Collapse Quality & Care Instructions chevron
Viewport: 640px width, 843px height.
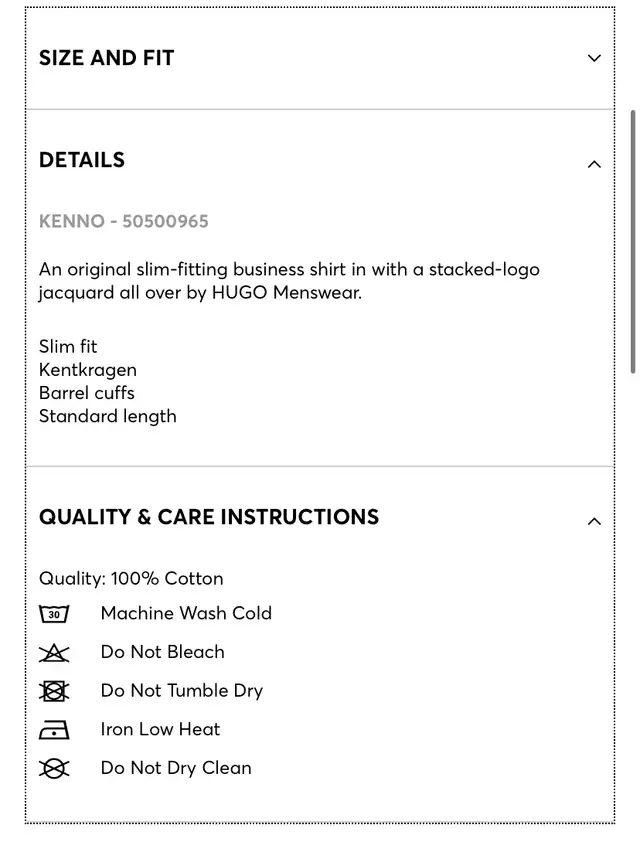pos(594,521)
